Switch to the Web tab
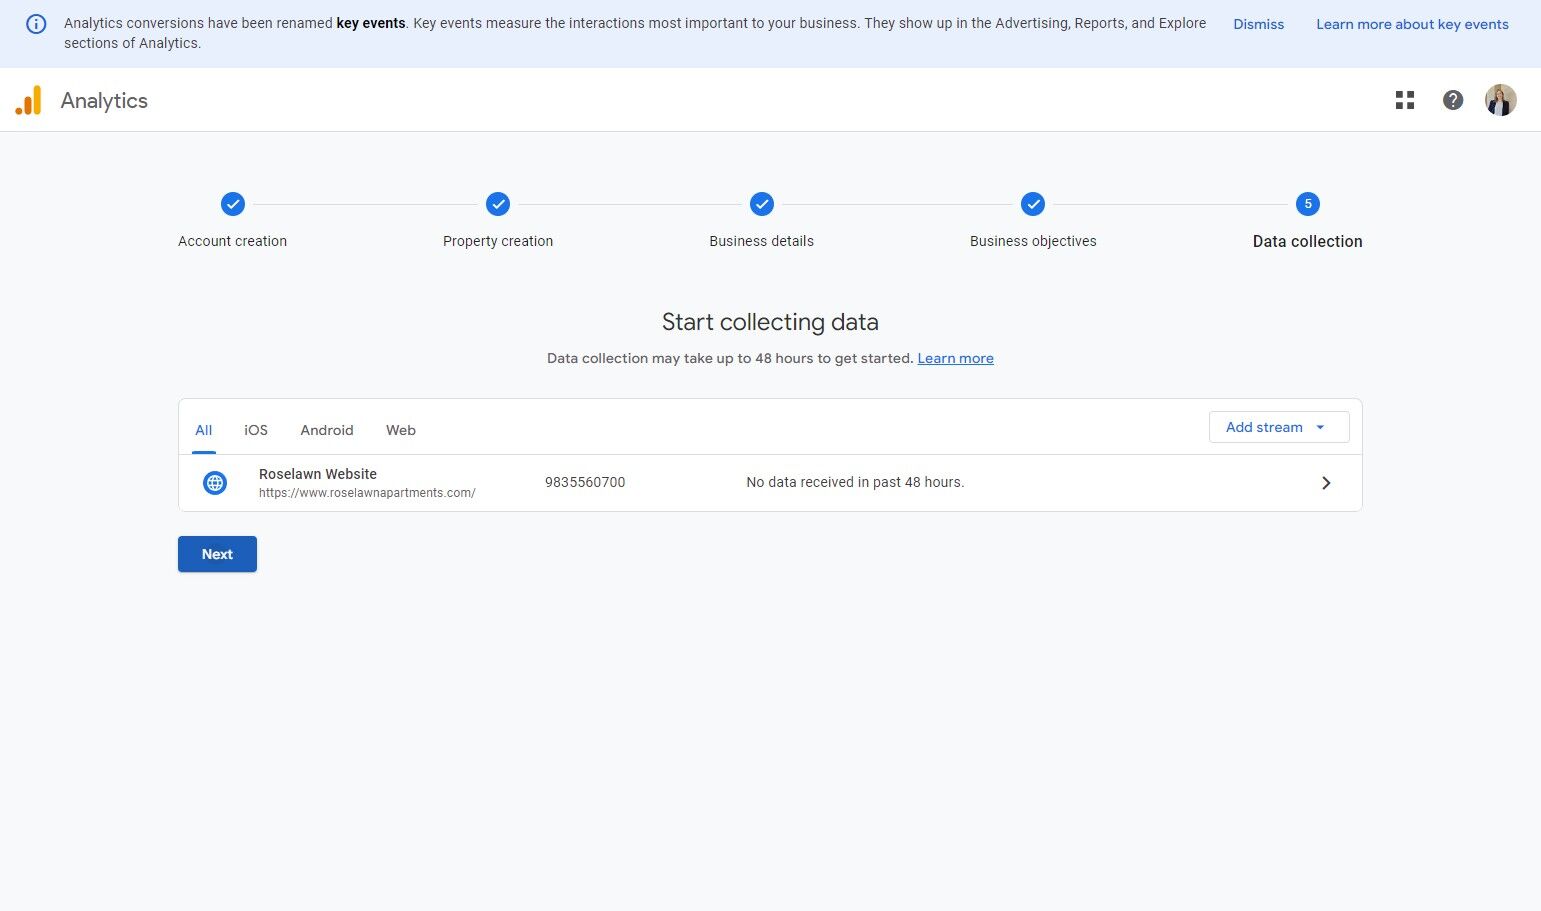The width and height of the screenshot is (1541, 911). (401, 430)
